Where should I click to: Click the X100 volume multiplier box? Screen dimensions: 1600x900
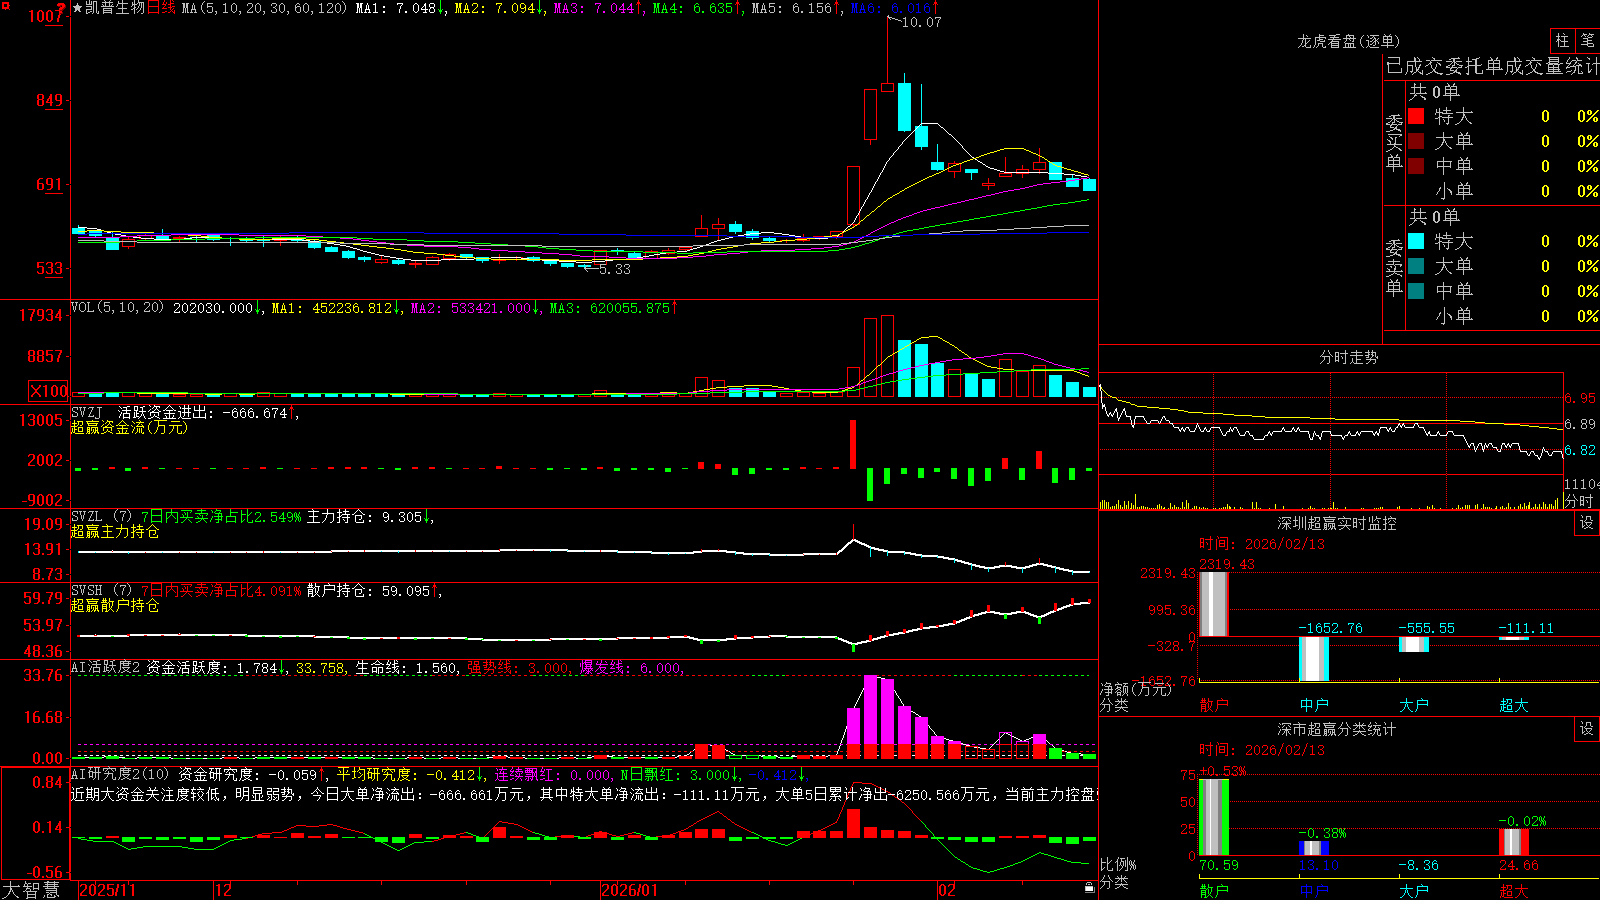click(x=49, y=392)
